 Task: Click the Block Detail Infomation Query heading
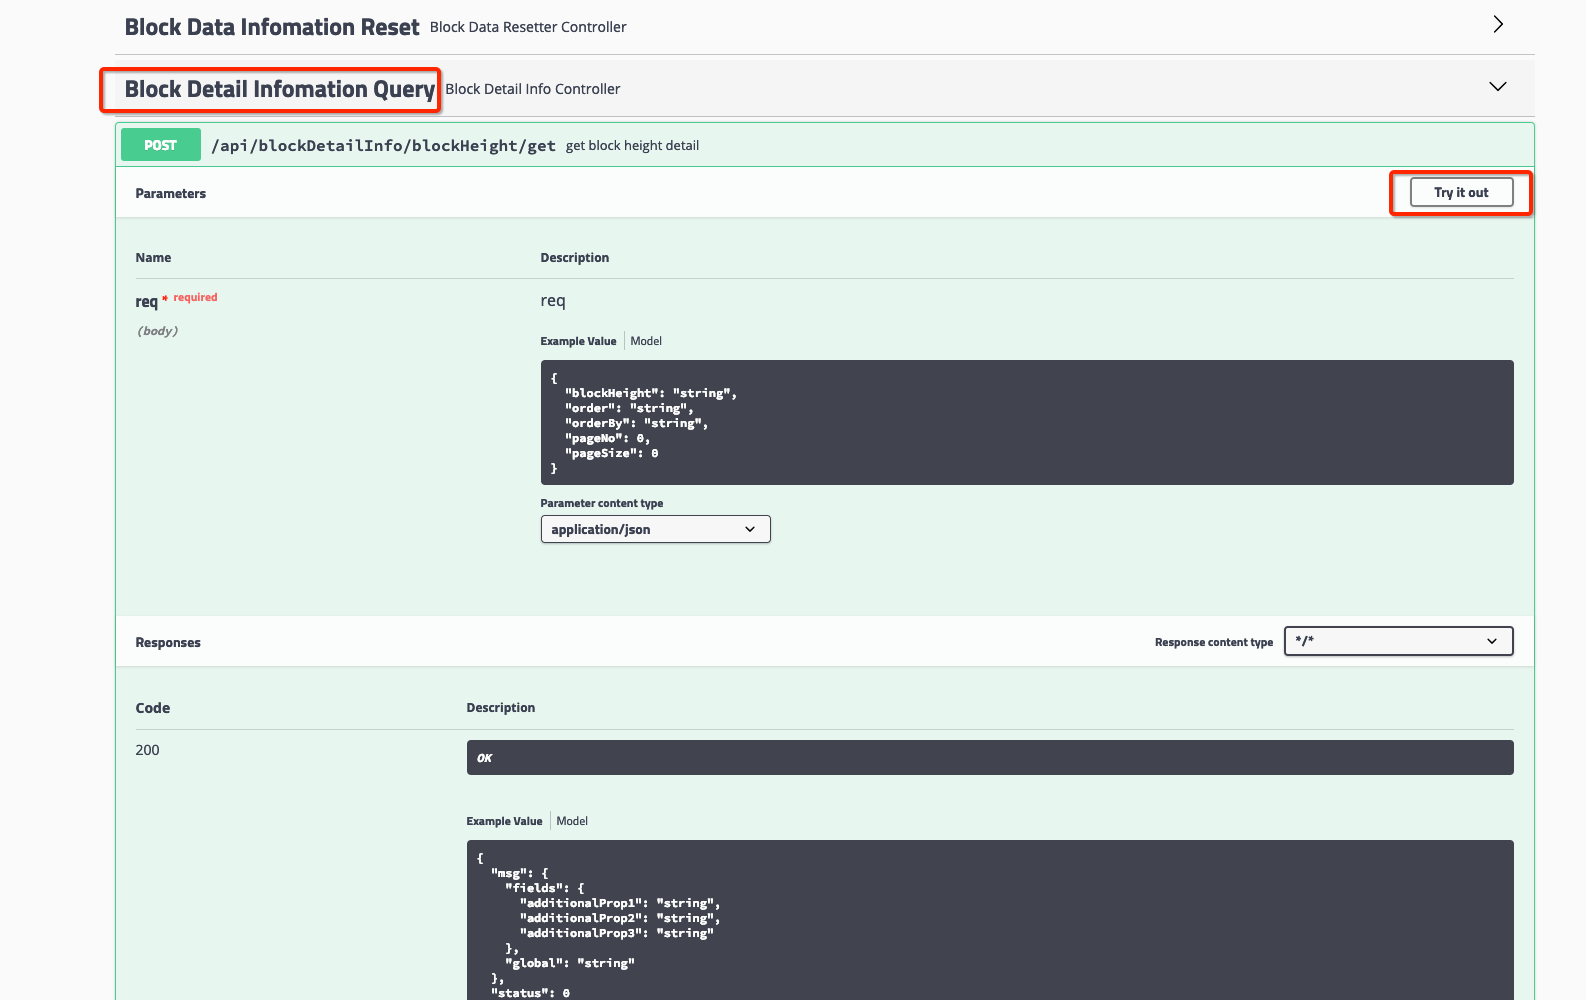(x=279, y=89)
